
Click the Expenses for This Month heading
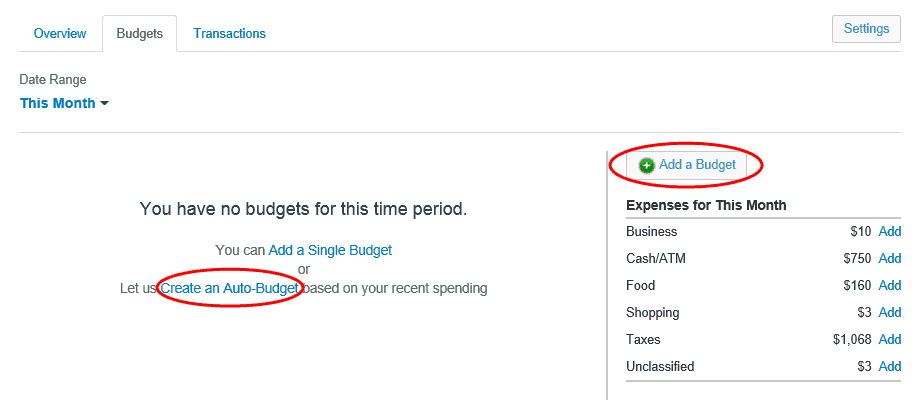(x=706, y=205)
